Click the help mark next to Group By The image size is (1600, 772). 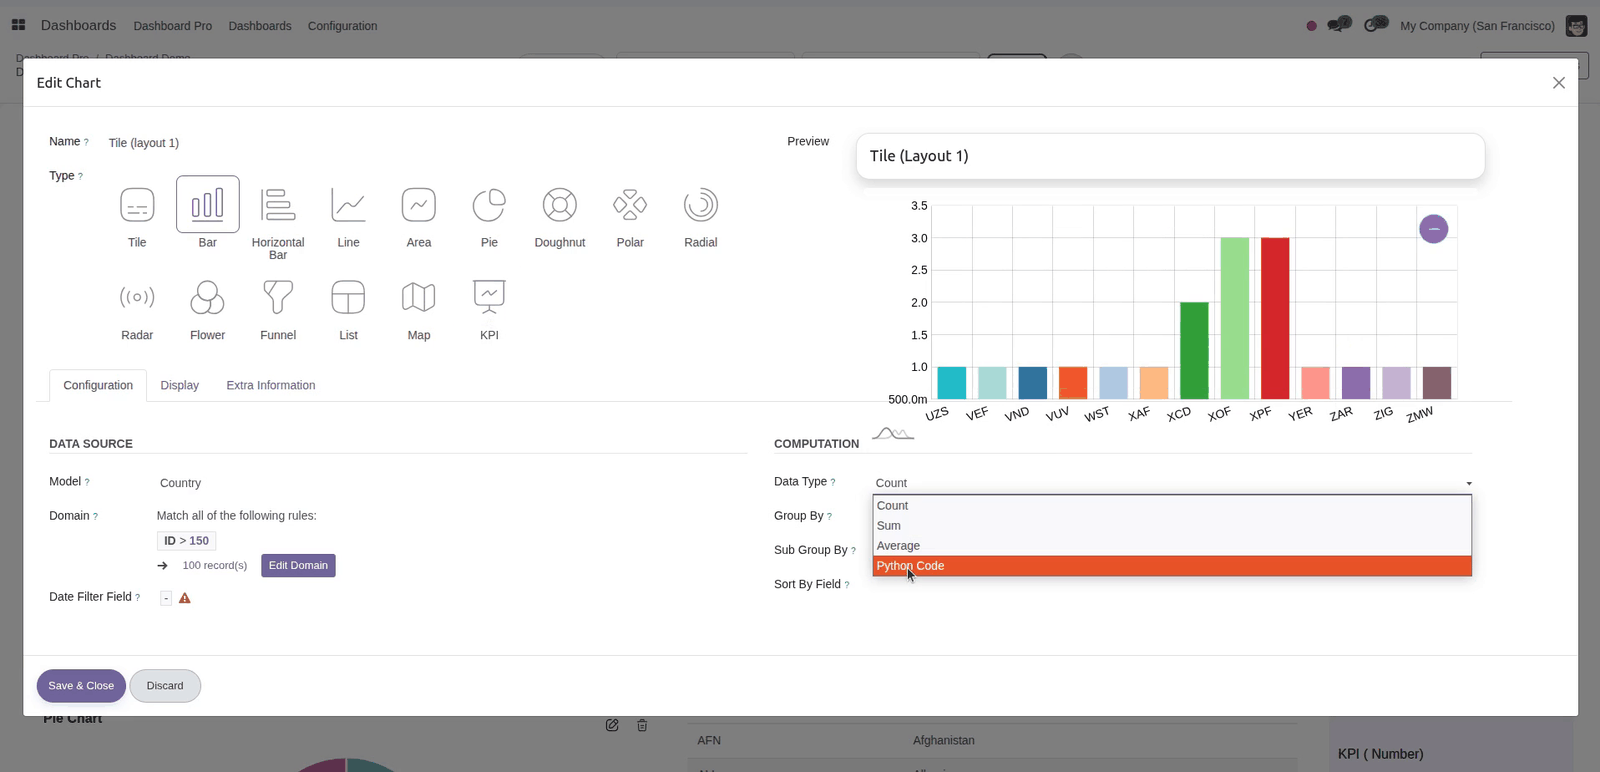pos(829,517)
